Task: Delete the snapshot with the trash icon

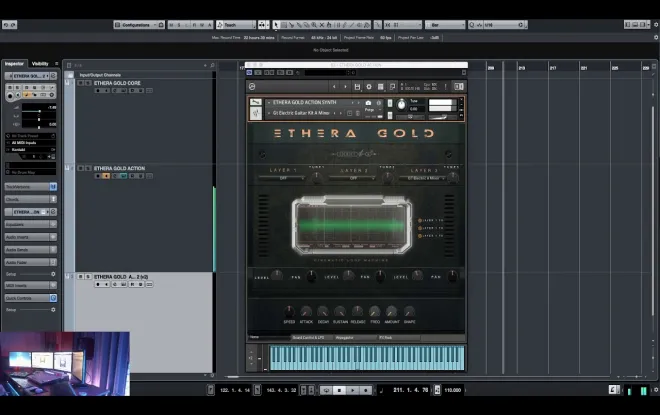Action: click(x=358, y=113)
